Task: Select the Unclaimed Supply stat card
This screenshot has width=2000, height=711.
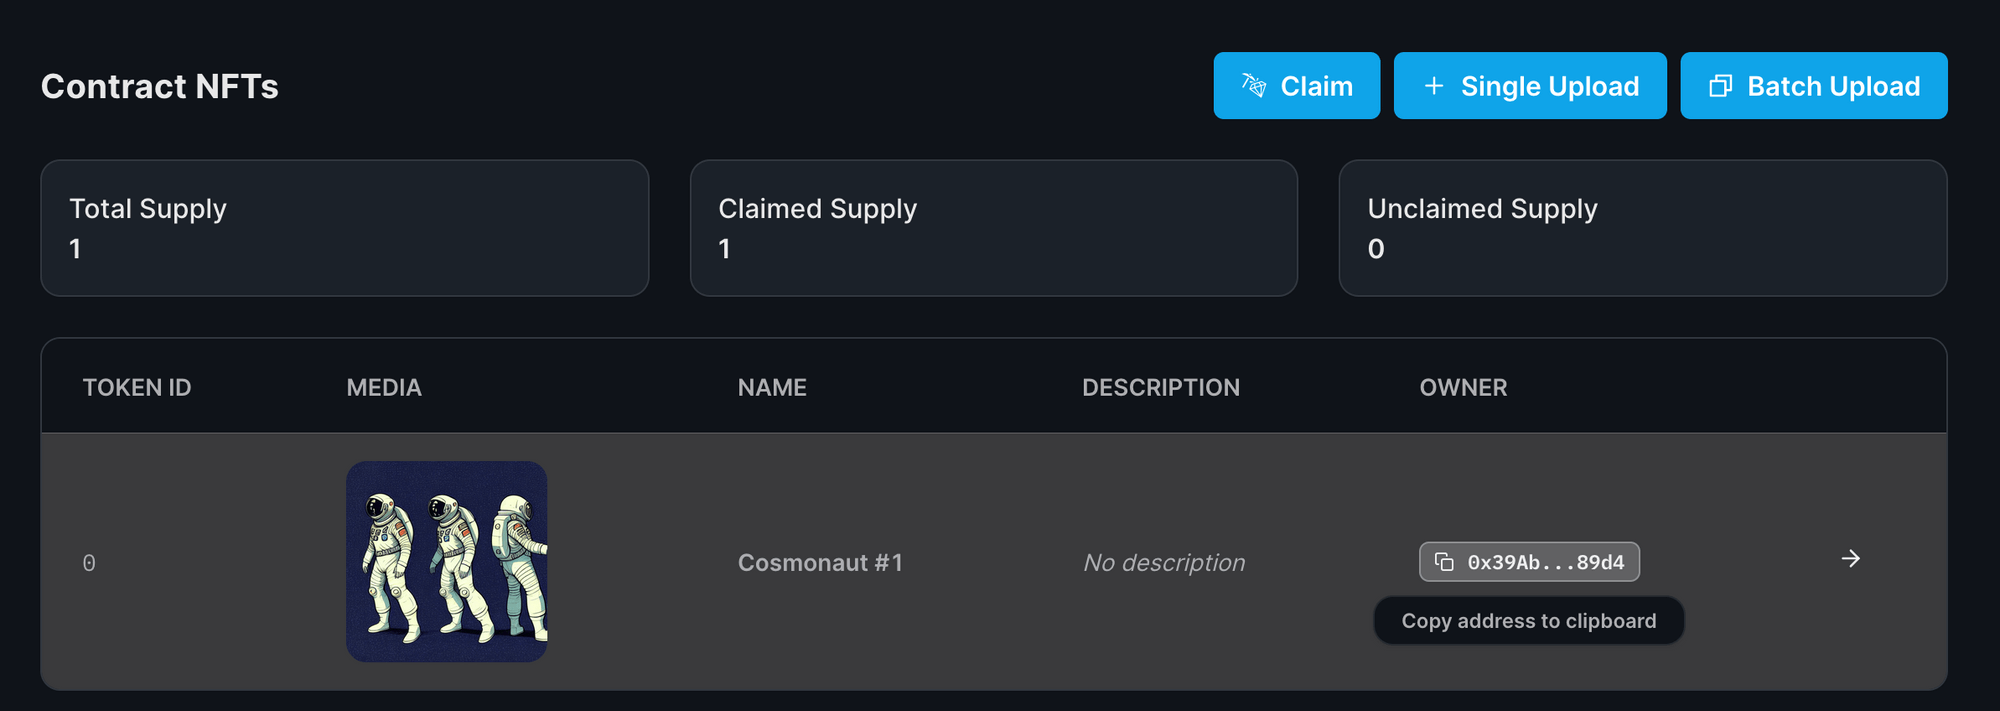Action: [x=1642, y=228]
